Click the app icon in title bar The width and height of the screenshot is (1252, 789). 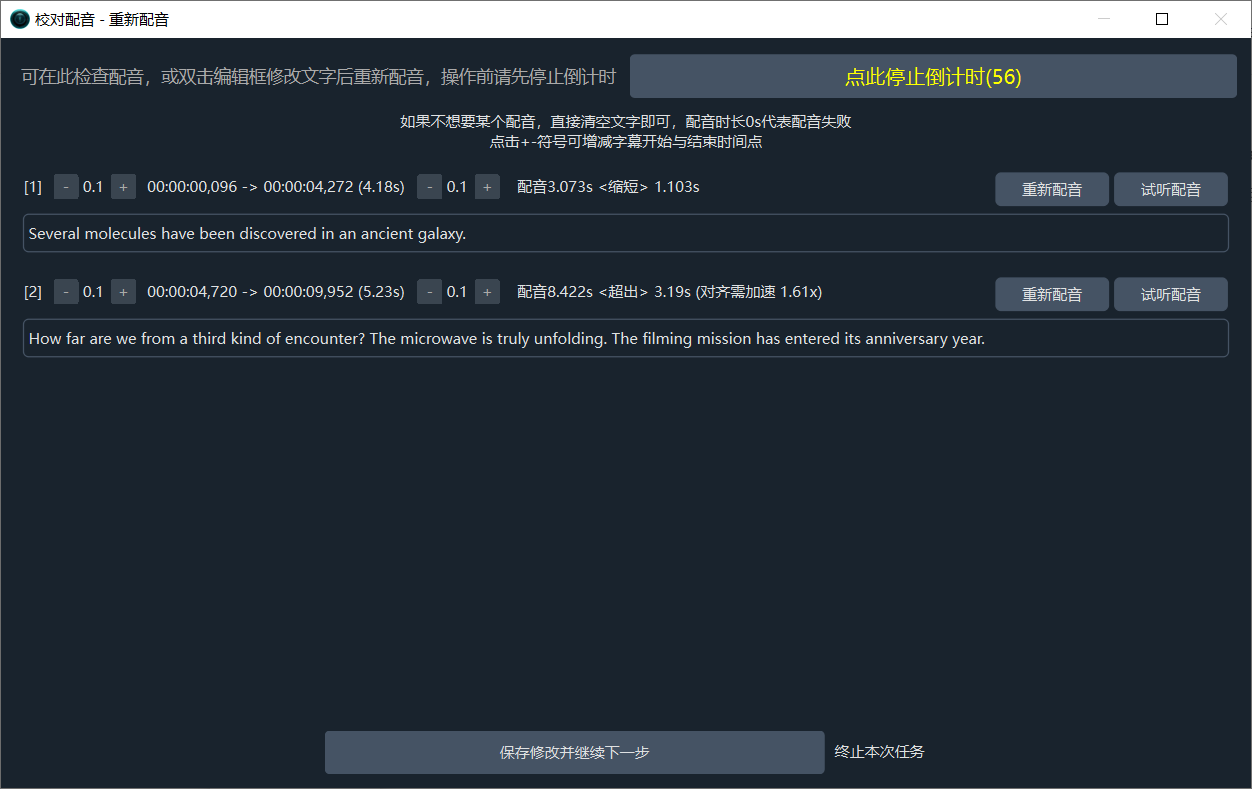(x=19, y=19)
